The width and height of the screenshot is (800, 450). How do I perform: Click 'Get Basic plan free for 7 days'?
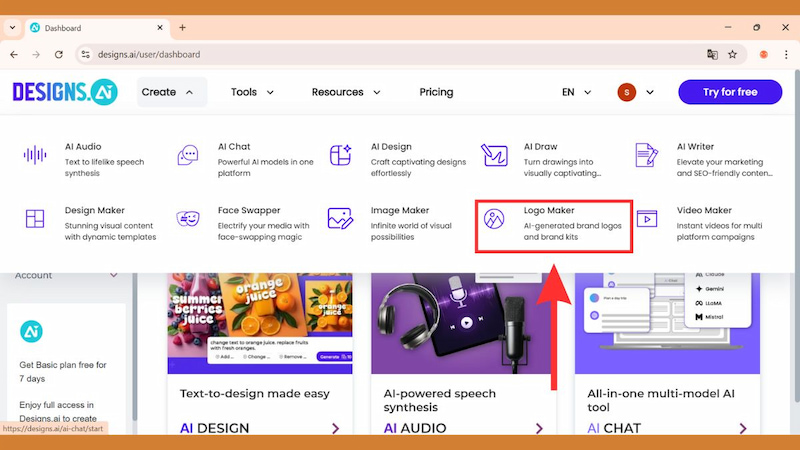pos(63,371)
